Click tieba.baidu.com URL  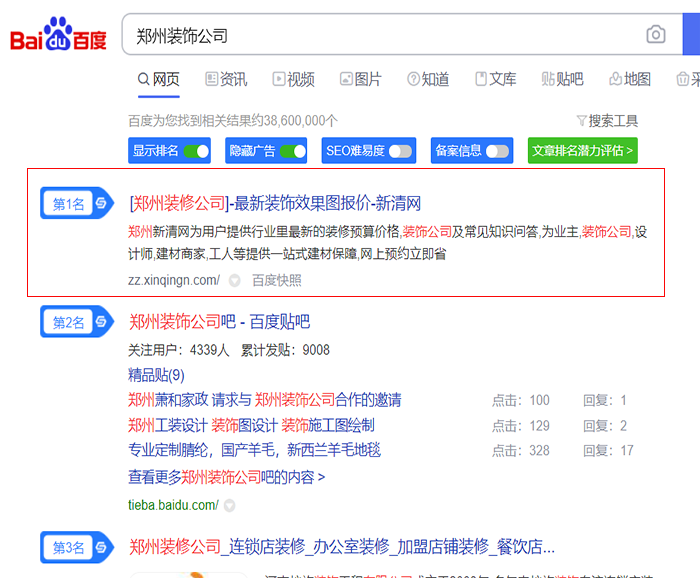pos(173,505)
